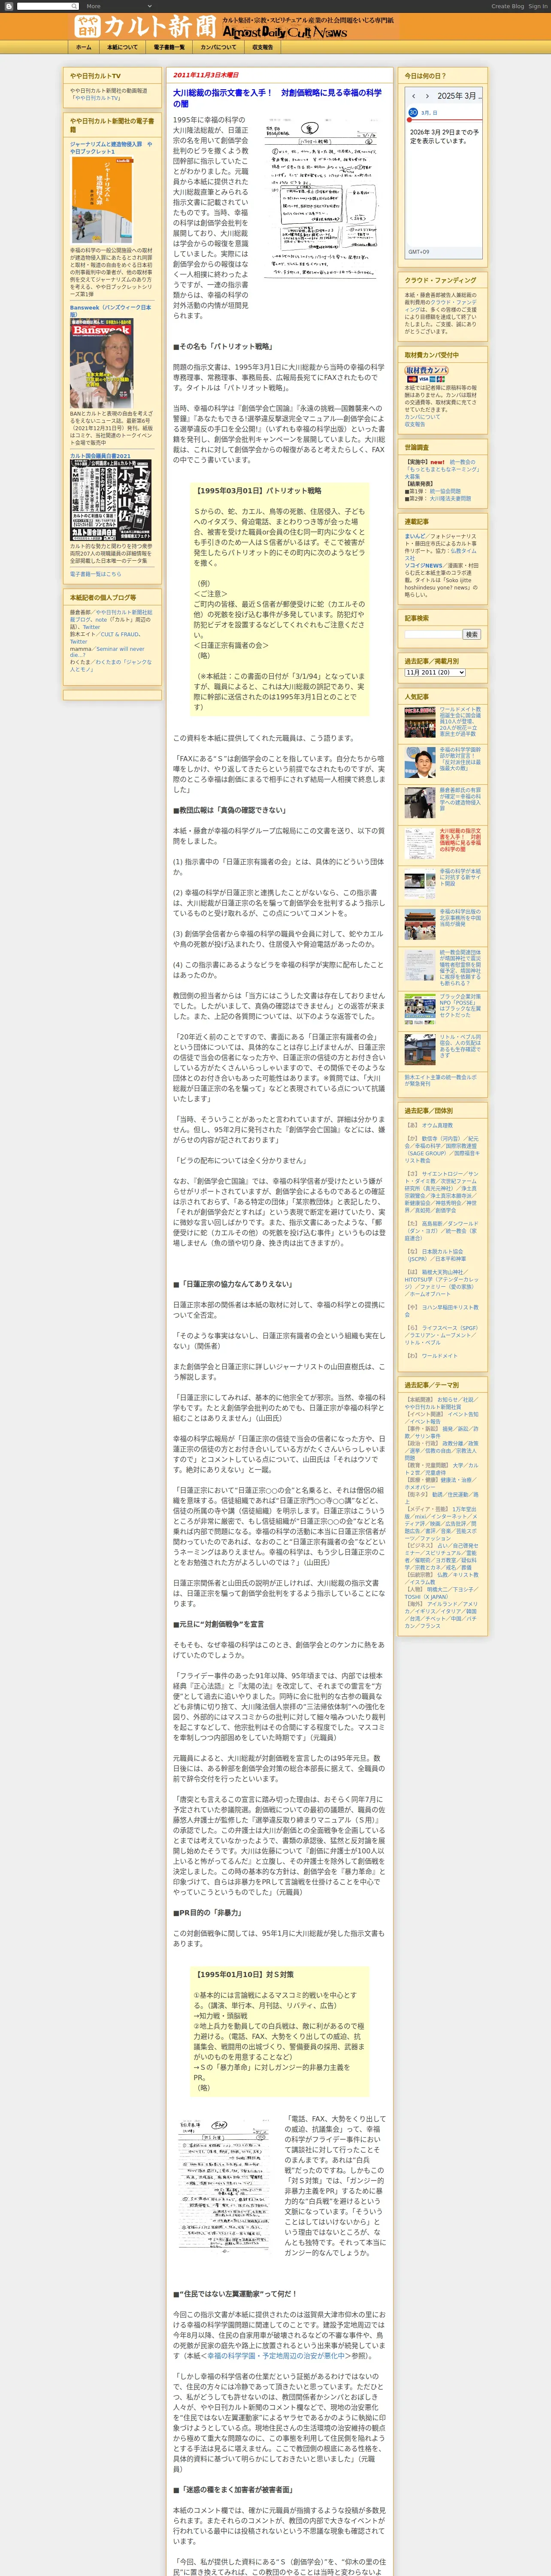Screen dimensions: 551x2576
Task: Open the ワールドメイト category link
Action: coord(440,1356)
